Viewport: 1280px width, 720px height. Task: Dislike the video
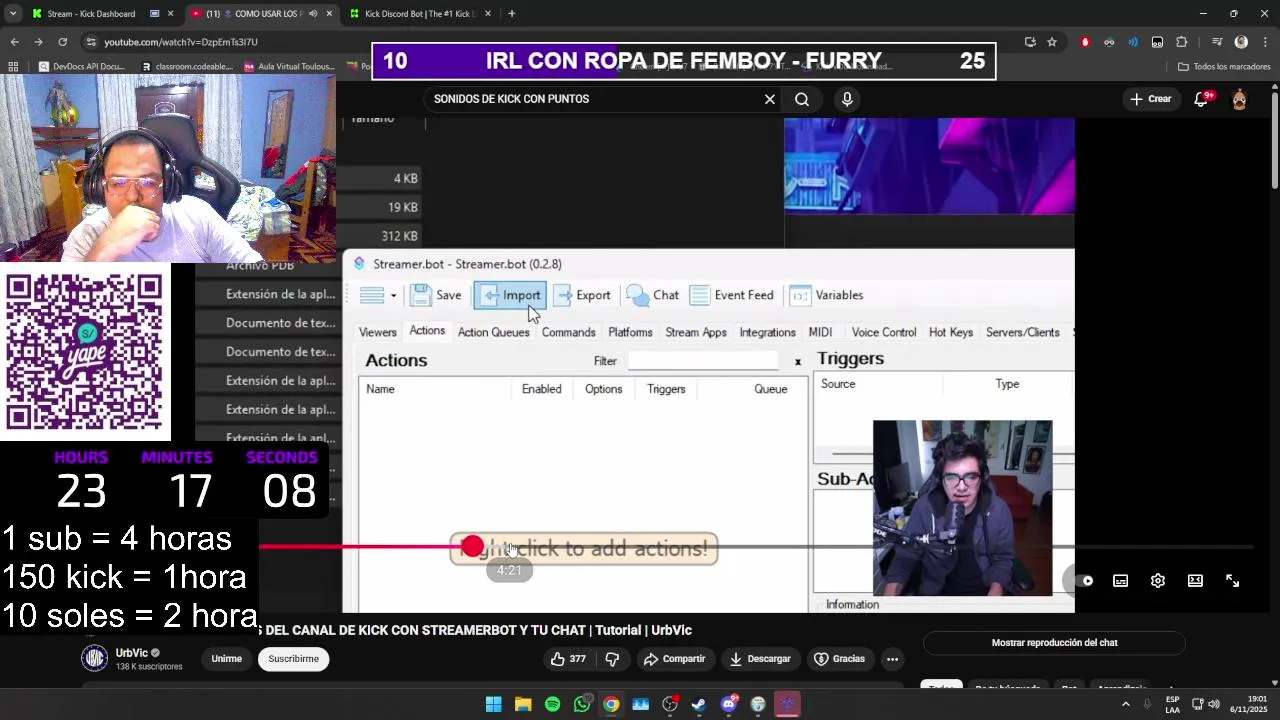tap(612, 659)
